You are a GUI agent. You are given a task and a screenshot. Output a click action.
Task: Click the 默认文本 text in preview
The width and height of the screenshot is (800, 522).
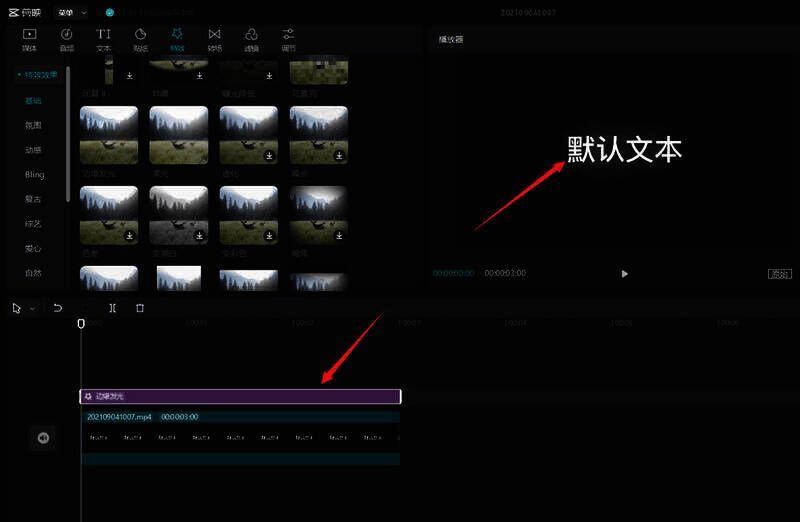point(624,150)
